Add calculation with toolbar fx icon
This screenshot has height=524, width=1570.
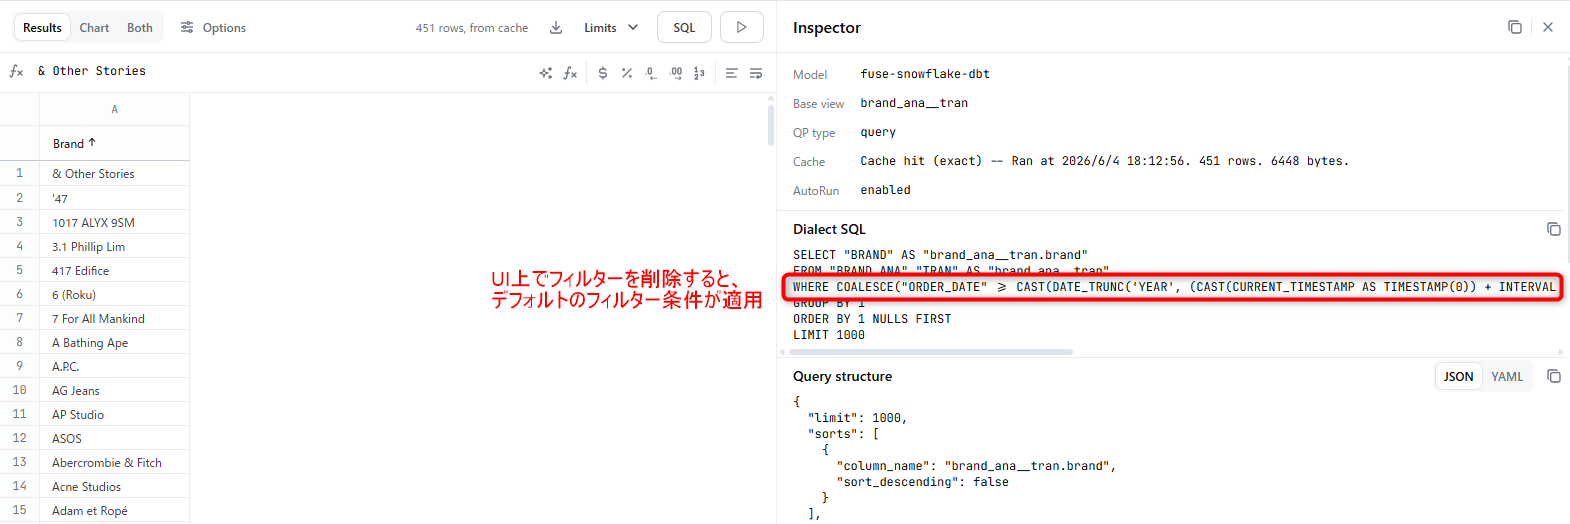point(570,73)
